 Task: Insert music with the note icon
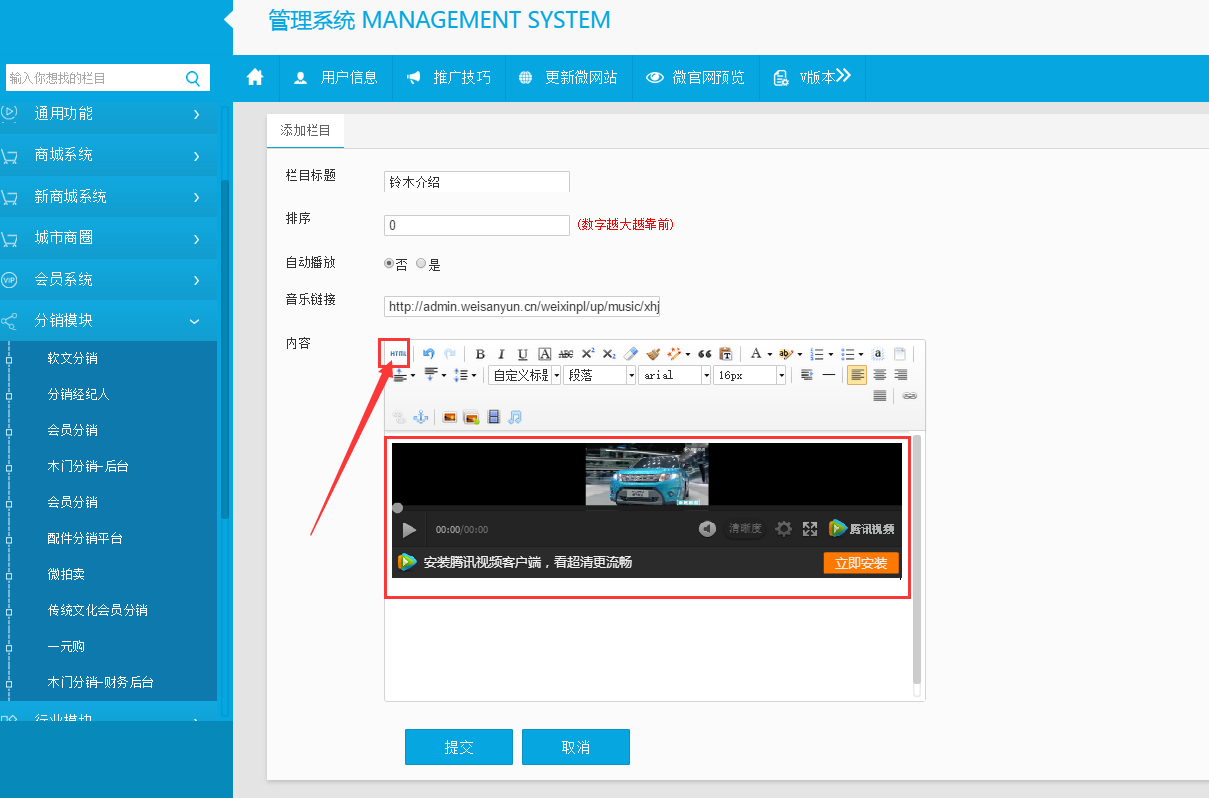(x=515, y=417)
